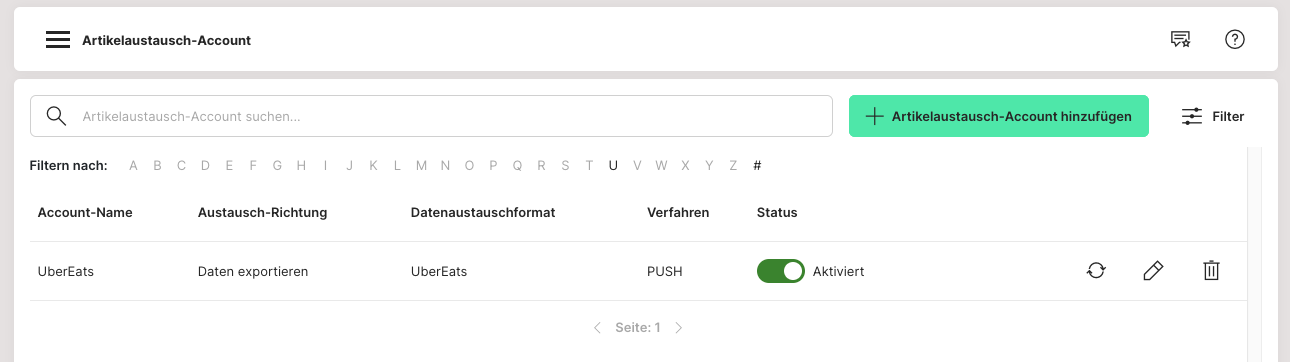Select the UberEats account name cell
The image size is (1290, 362).
[x=66, y=271]
